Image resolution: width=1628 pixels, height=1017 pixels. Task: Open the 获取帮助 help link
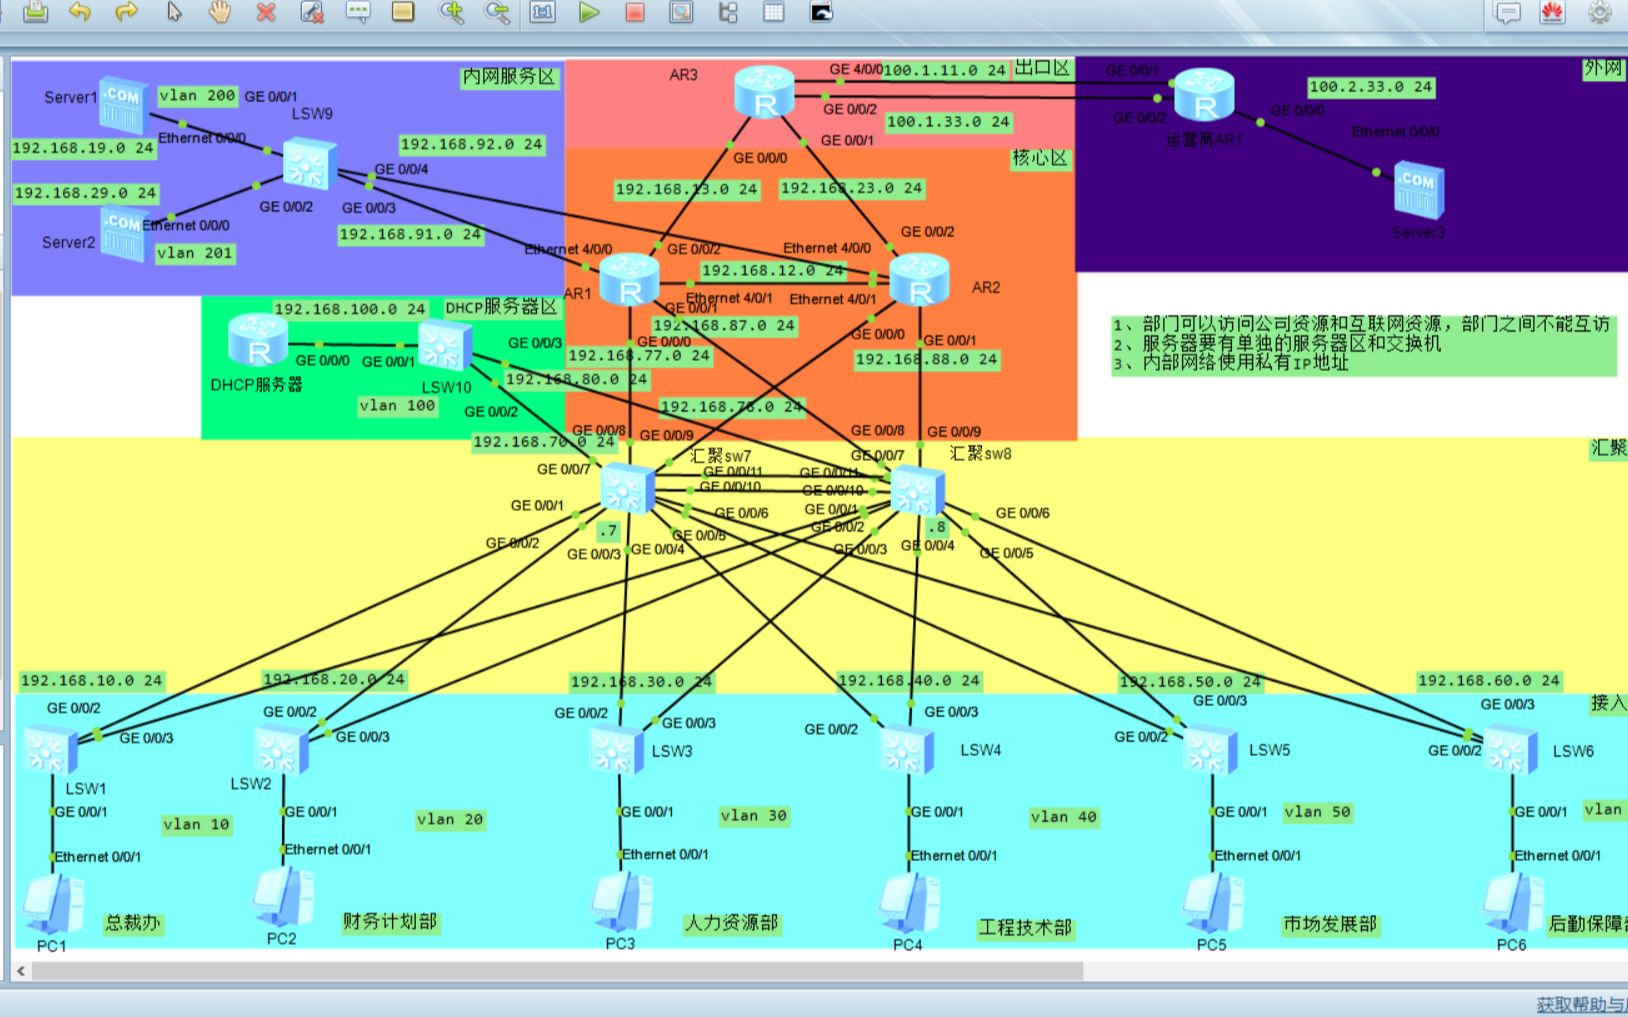(1581, 1004)
